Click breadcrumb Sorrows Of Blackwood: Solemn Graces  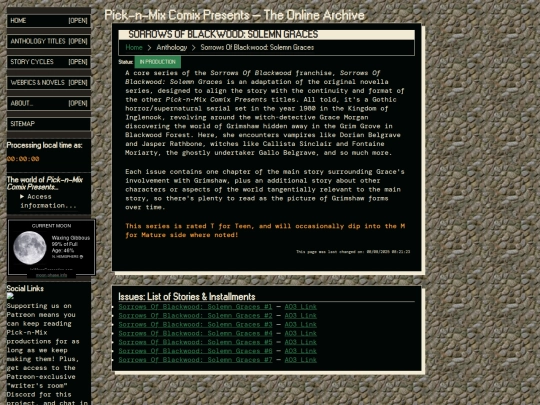(257, 48)
